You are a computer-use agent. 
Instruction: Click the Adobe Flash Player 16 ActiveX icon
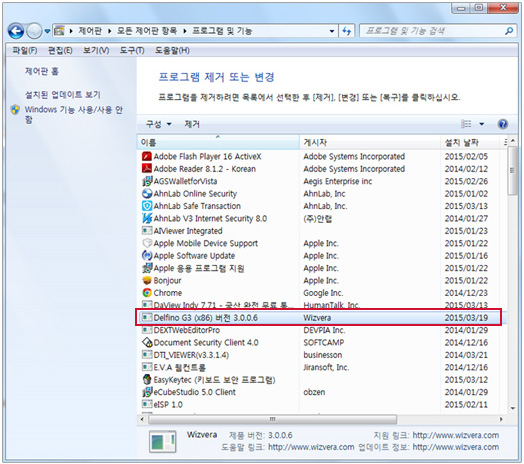[x=147, y=156]
